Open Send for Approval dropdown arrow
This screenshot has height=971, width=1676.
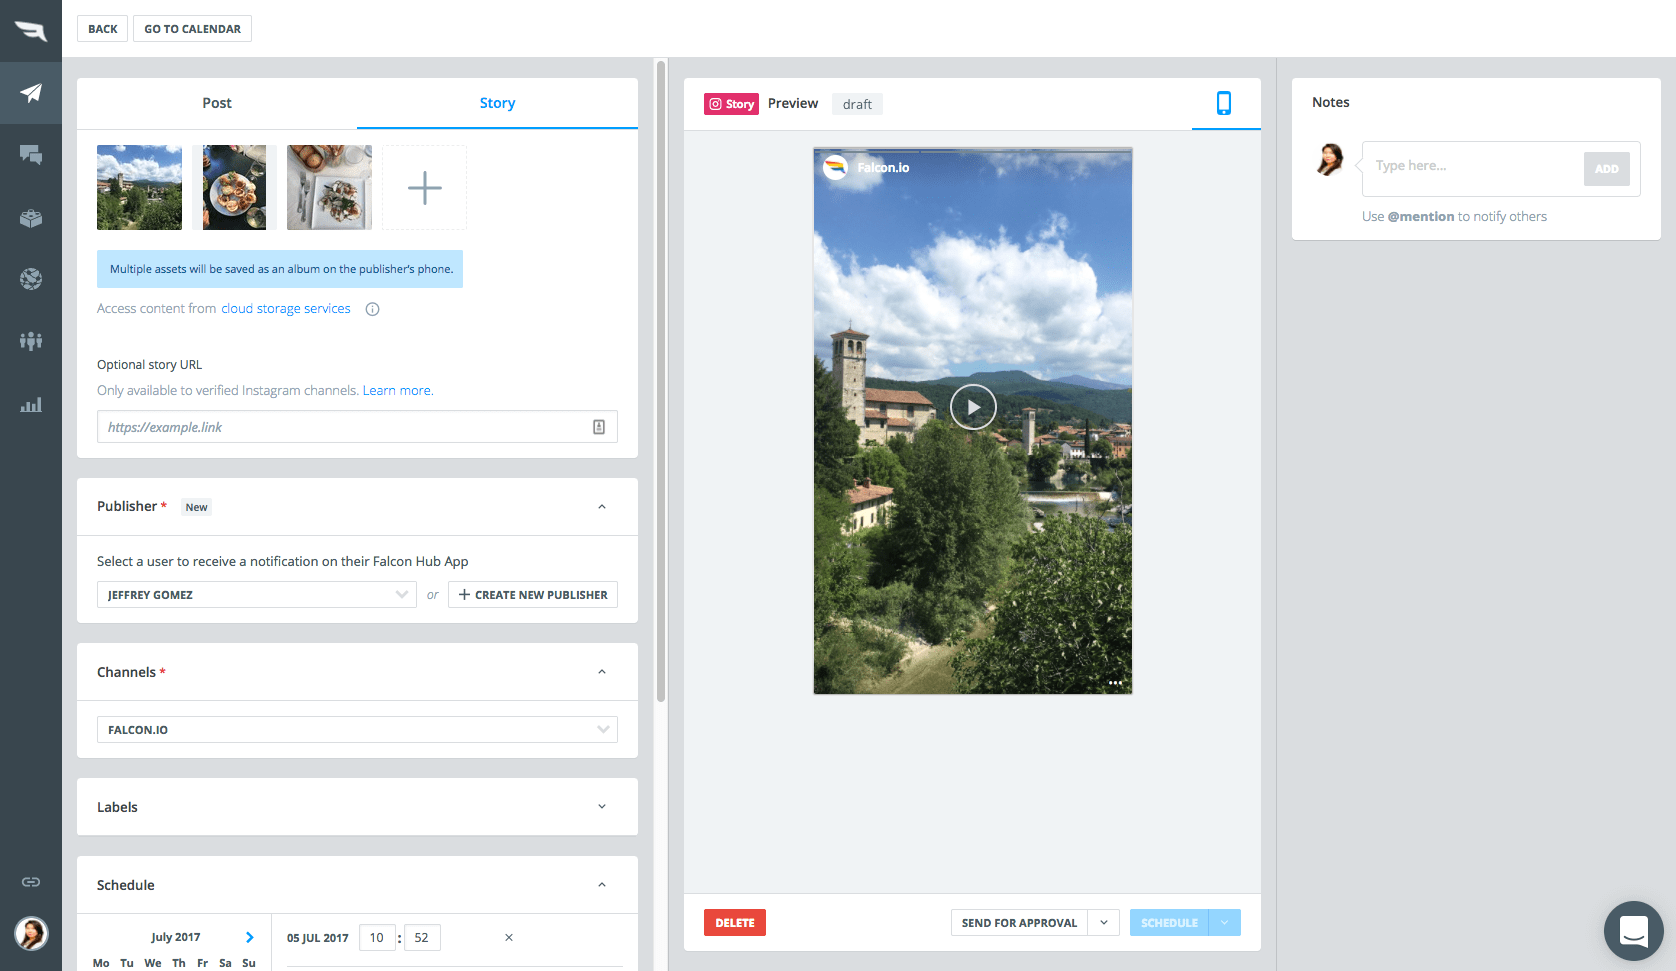point(1103,922)
